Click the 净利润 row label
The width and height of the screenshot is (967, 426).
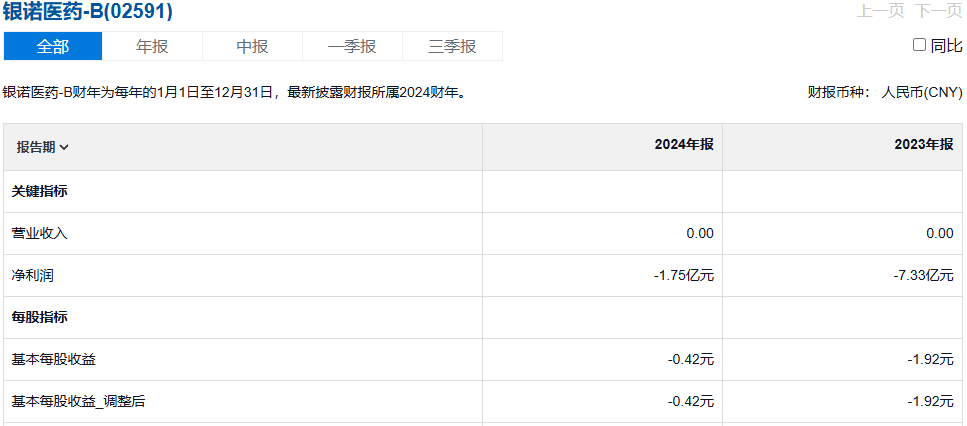point(33,276)
